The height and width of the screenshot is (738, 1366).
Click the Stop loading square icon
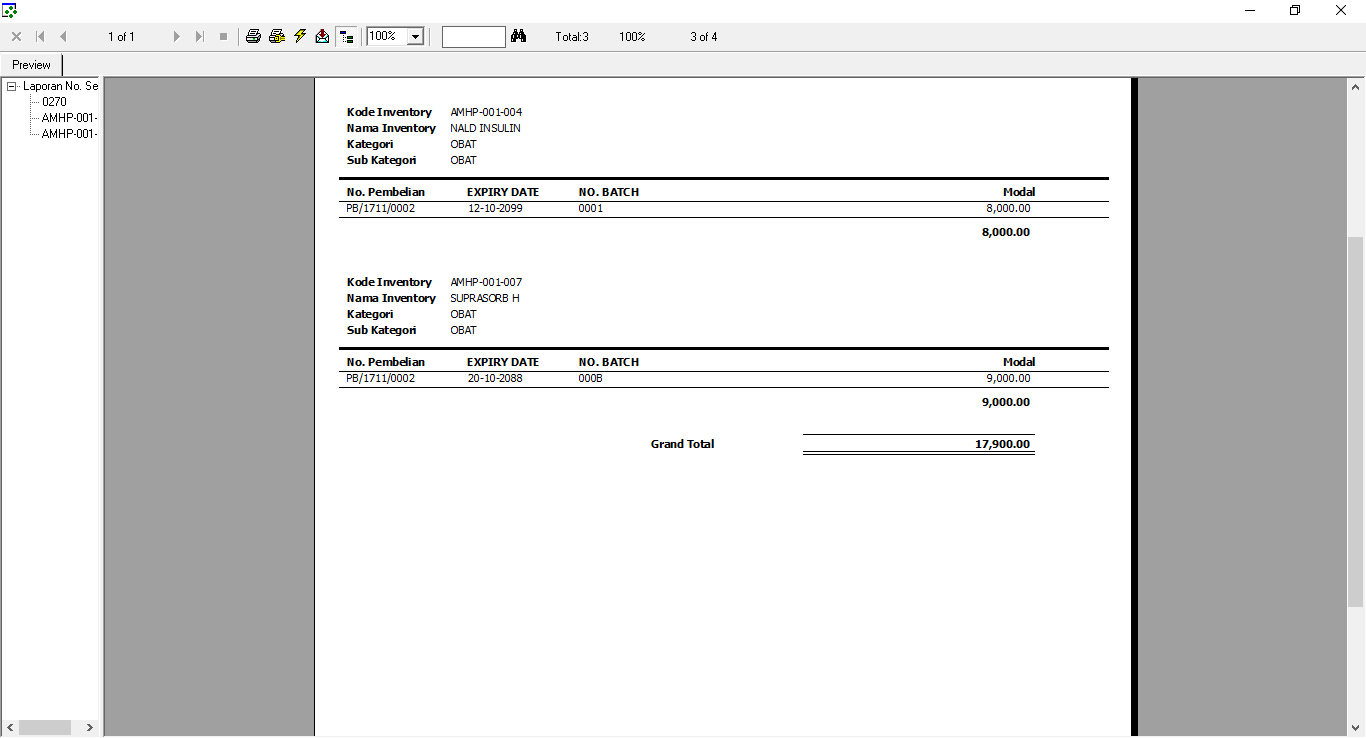click(x=223, y=37)
